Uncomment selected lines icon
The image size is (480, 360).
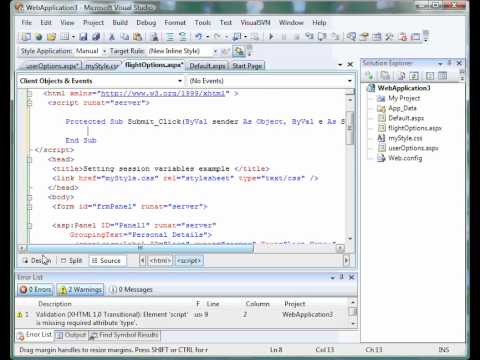pos(183,37)
